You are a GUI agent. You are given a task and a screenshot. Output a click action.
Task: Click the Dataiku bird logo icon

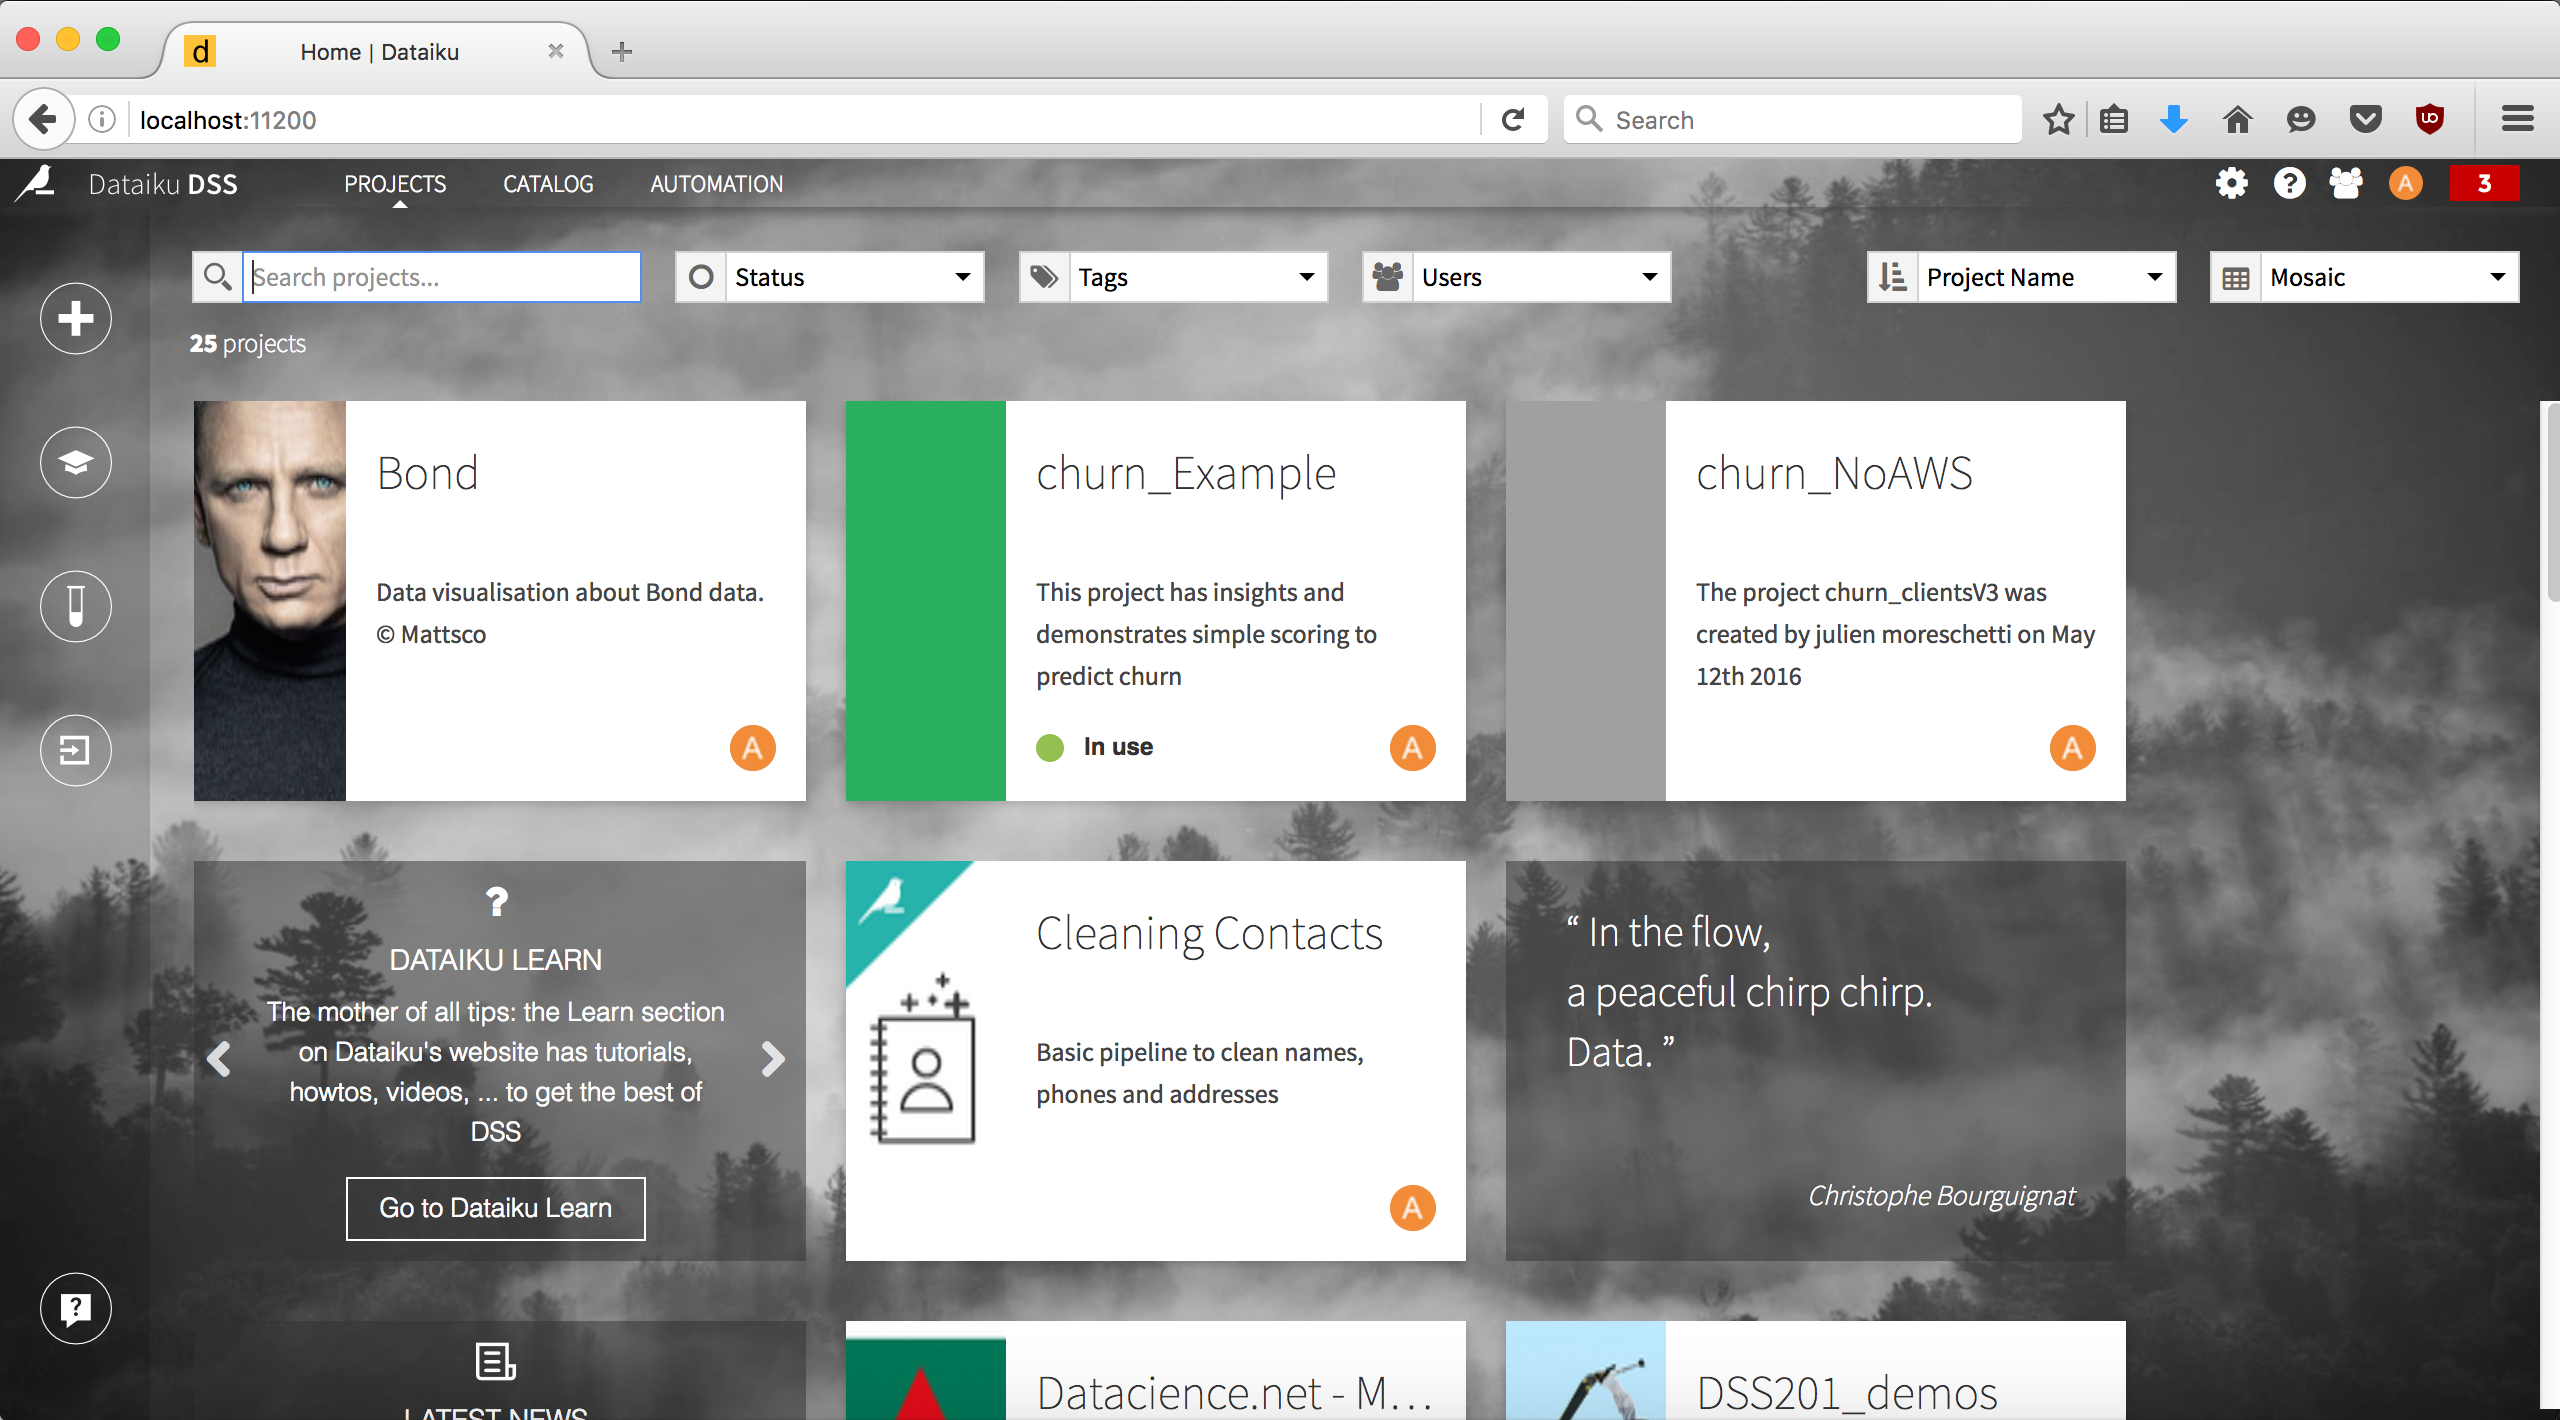tap(36, 184)
